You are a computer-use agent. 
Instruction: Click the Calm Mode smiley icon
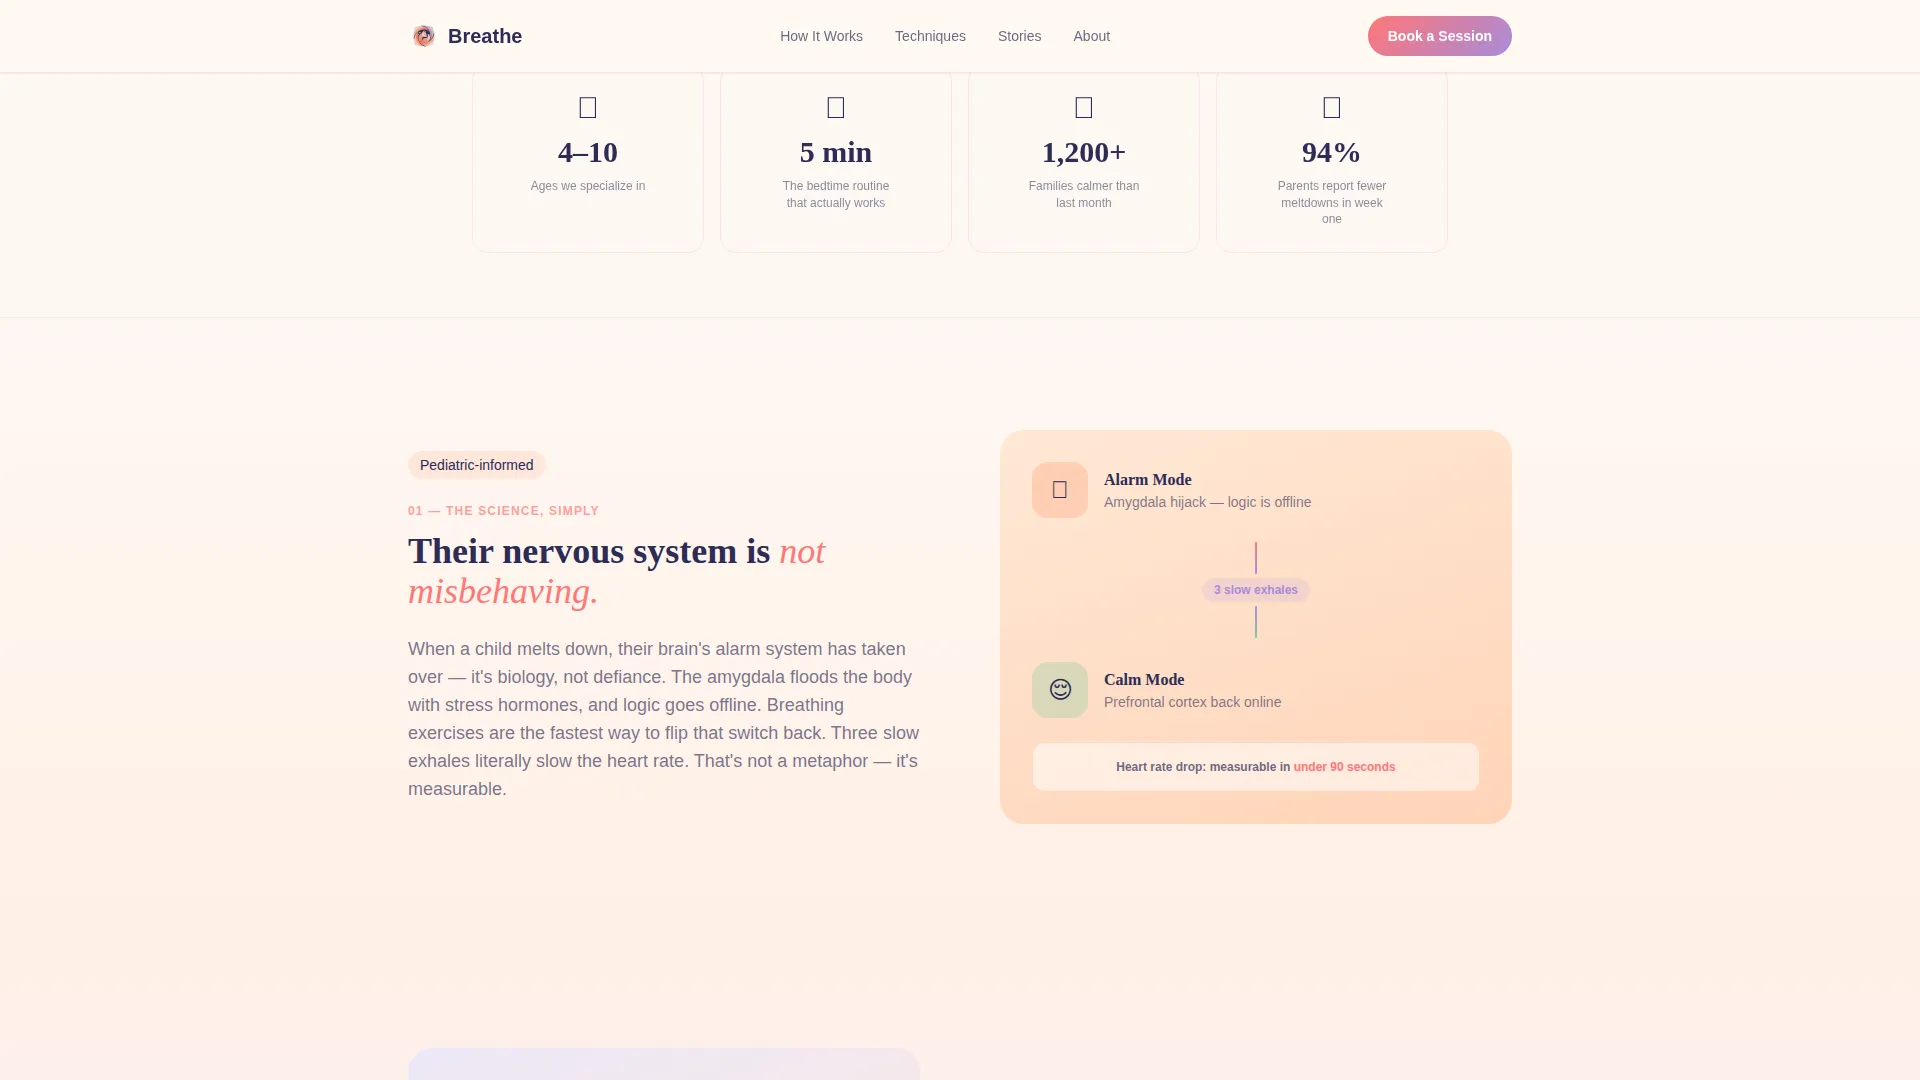(x=1060, y=690)
